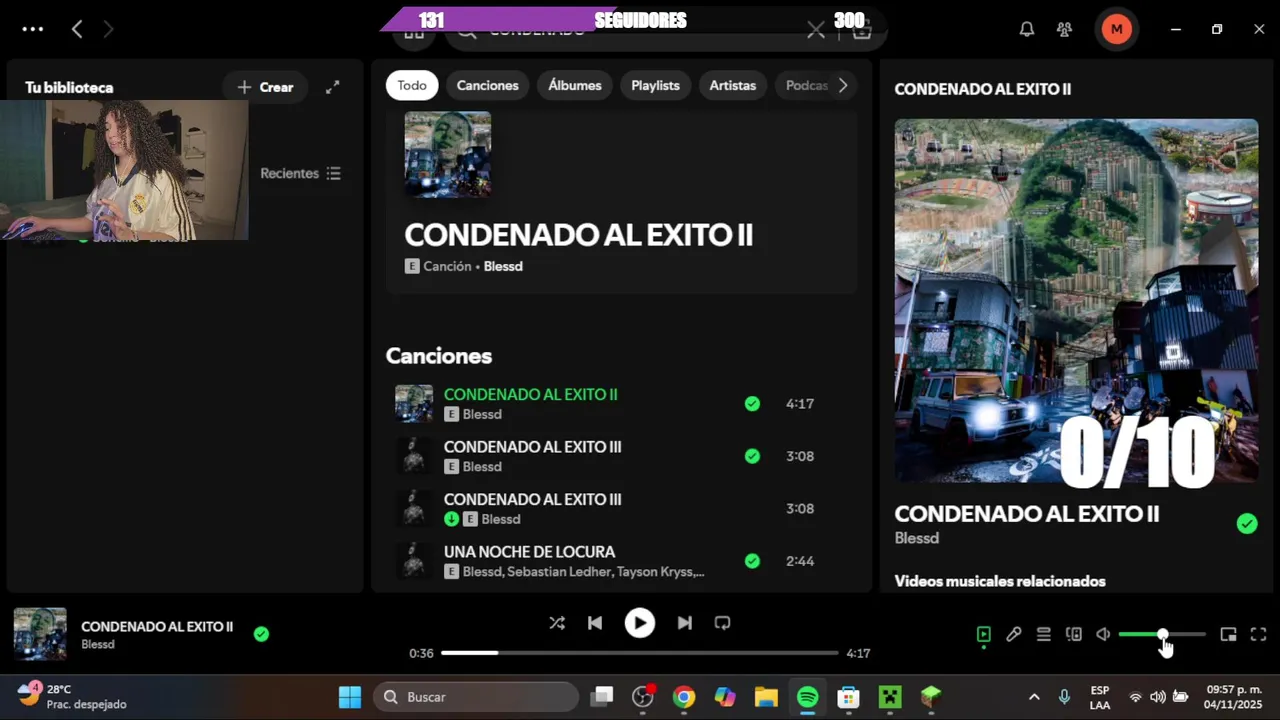Image resolution: width=1280 pixels, height=720 pixels.
Task: Select the downloaded CONDENADO AL EXITO III song
Action: (x=532, y=499)
